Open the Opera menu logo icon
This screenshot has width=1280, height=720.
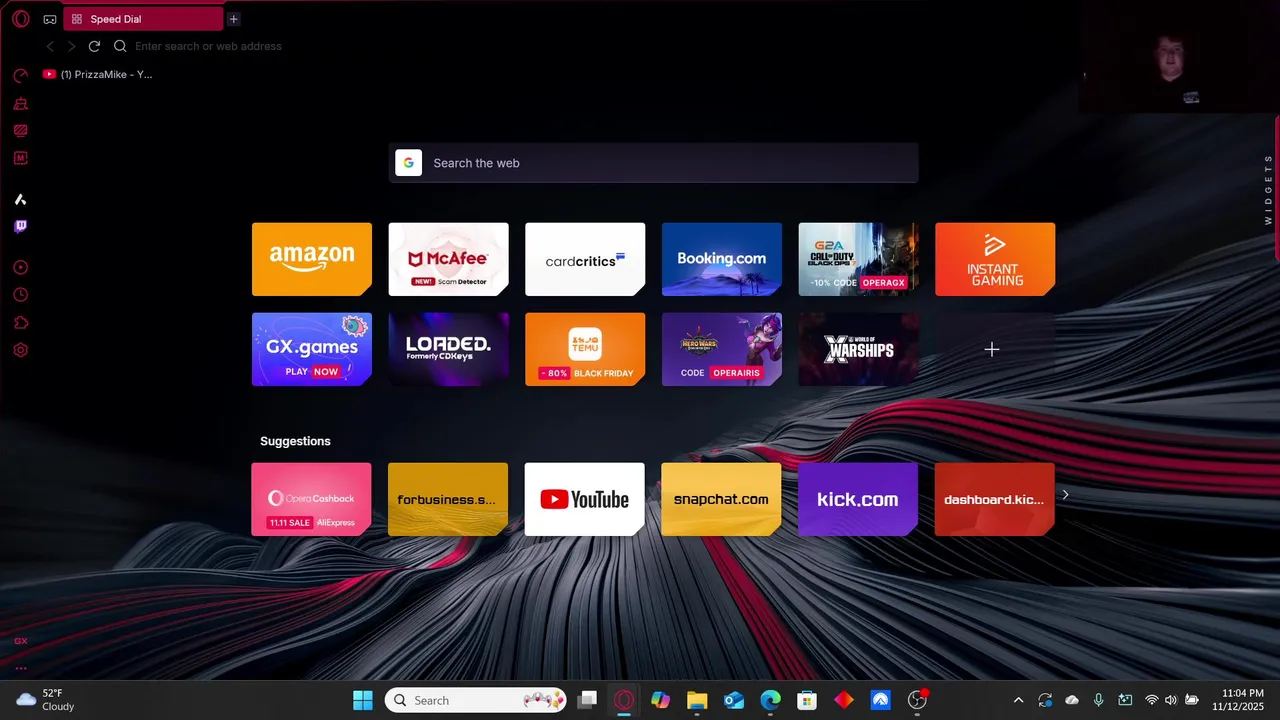click(20, 19)
